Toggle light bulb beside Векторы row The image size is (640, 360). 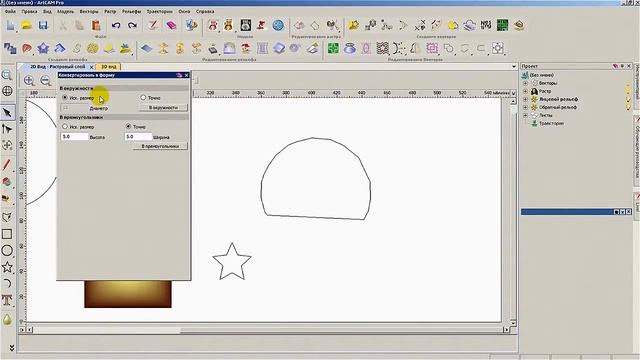(628, 83)
